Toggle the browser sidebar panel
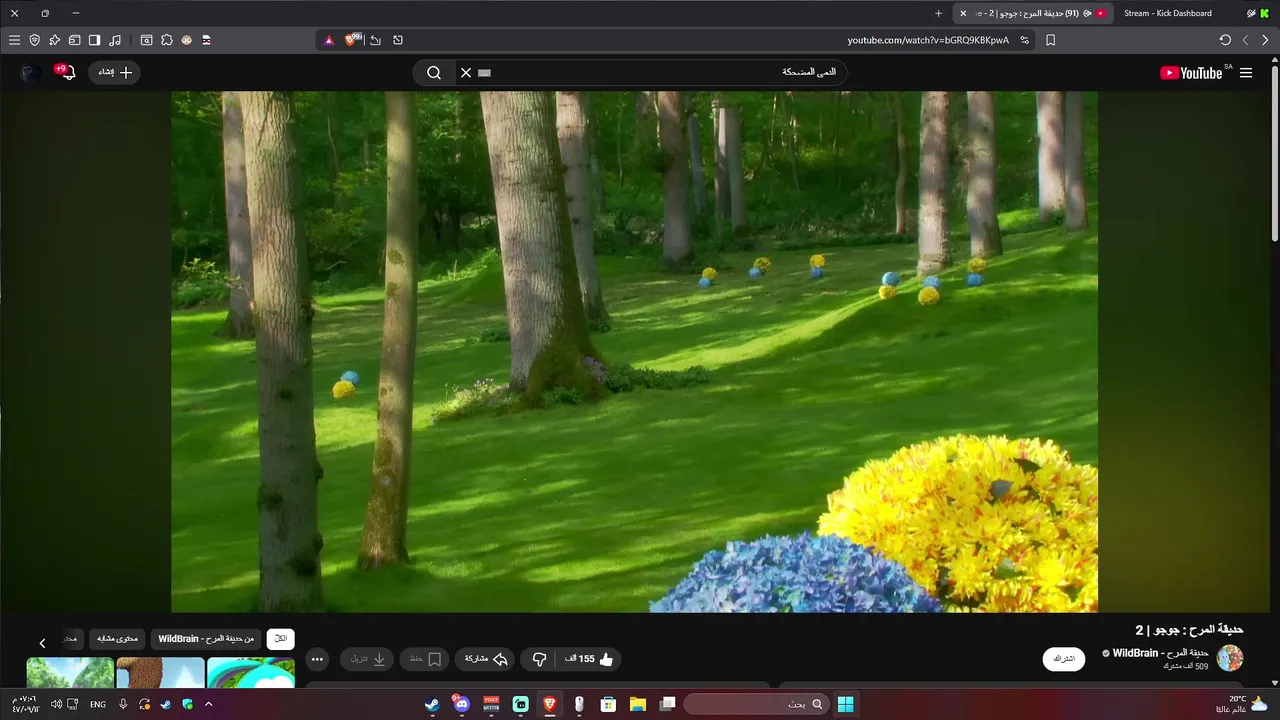The image size is (1280, 720). [x=94, y=40]
